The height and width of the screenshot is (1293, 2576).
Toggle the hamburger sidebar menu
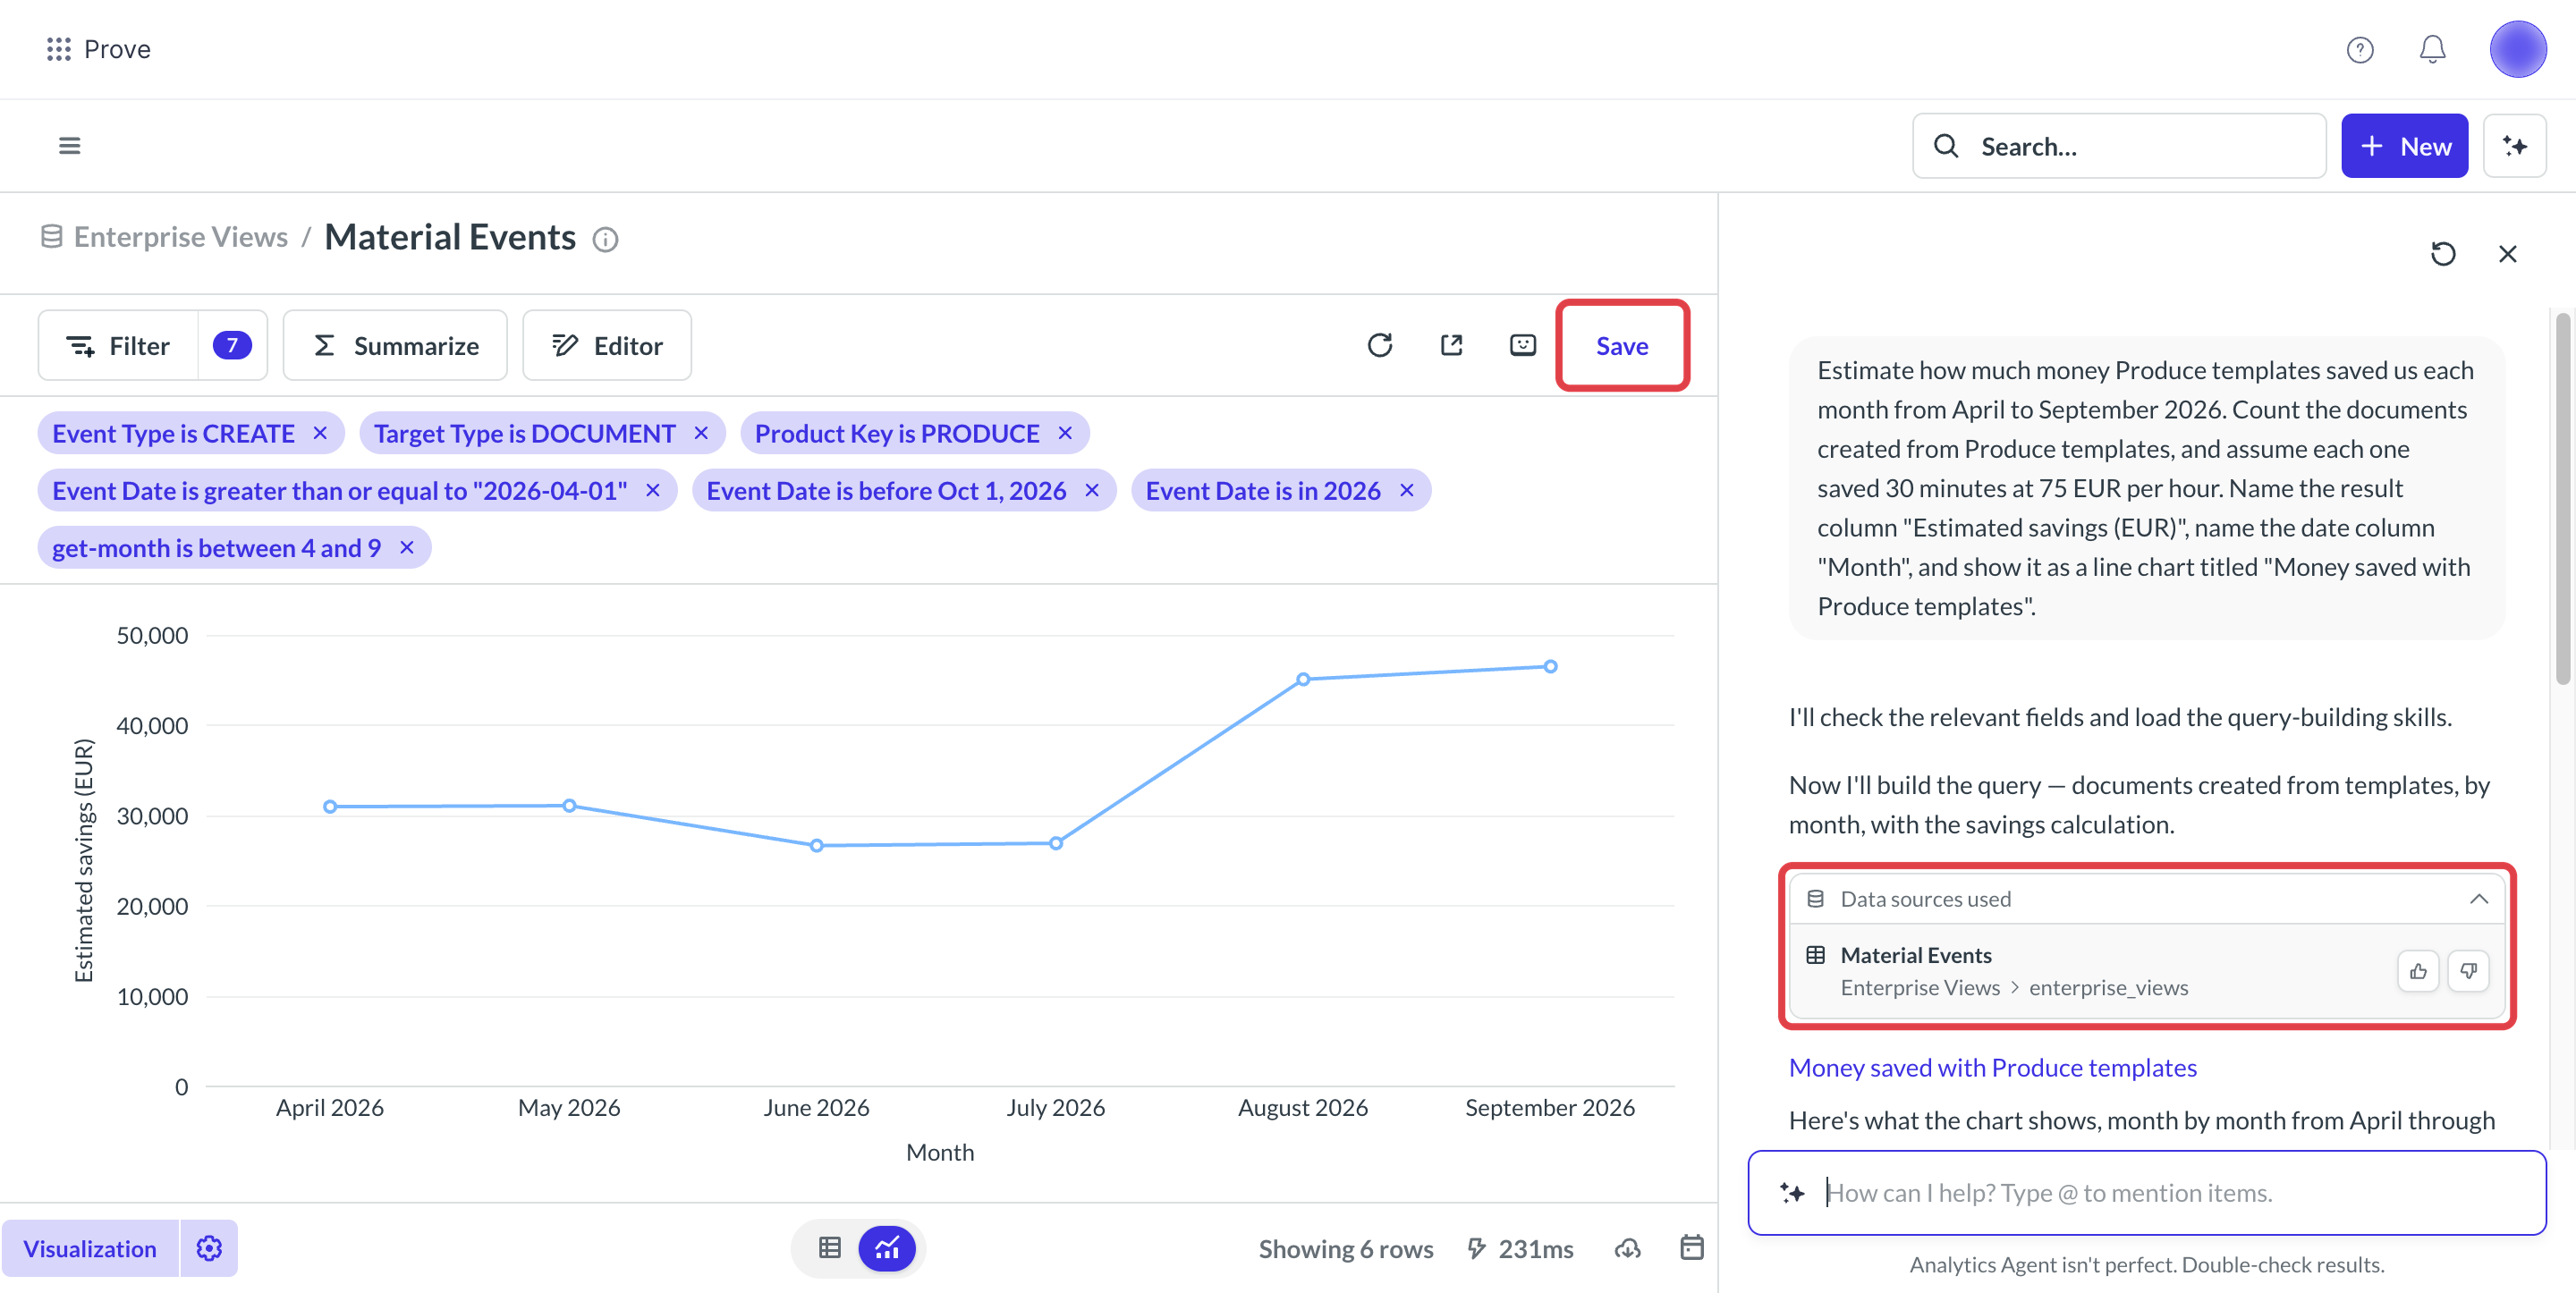(69, 146)
